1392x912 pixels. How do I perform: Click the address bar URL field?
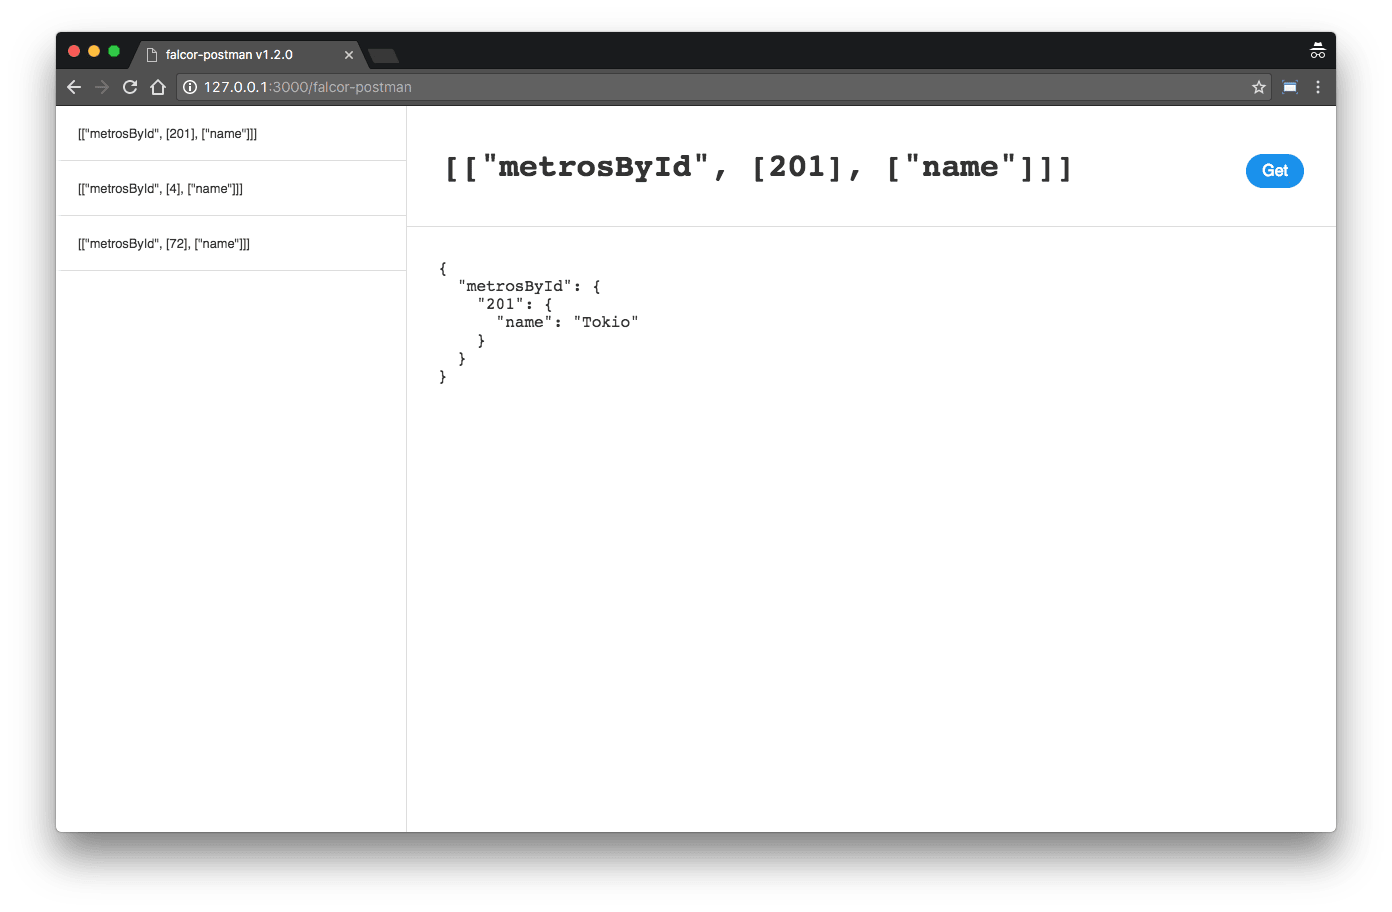724,87
